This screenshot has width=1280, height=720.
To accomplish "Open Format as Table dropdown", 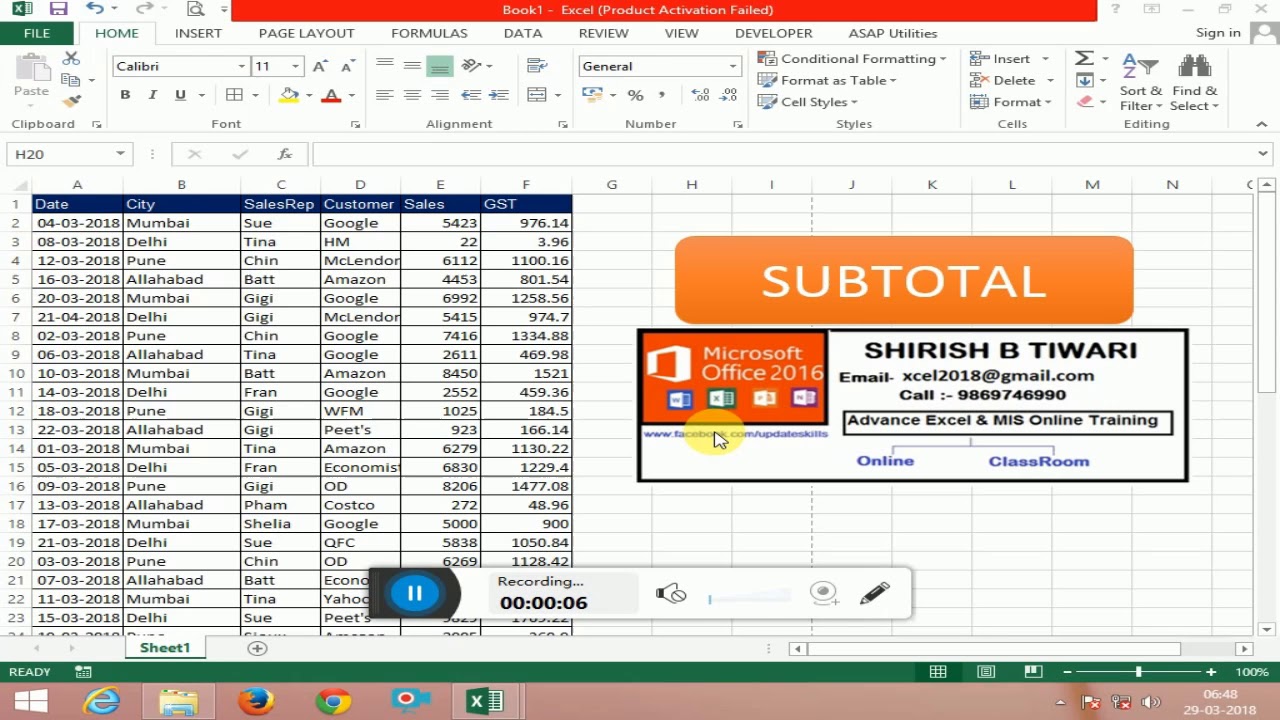I will point(827,81).
